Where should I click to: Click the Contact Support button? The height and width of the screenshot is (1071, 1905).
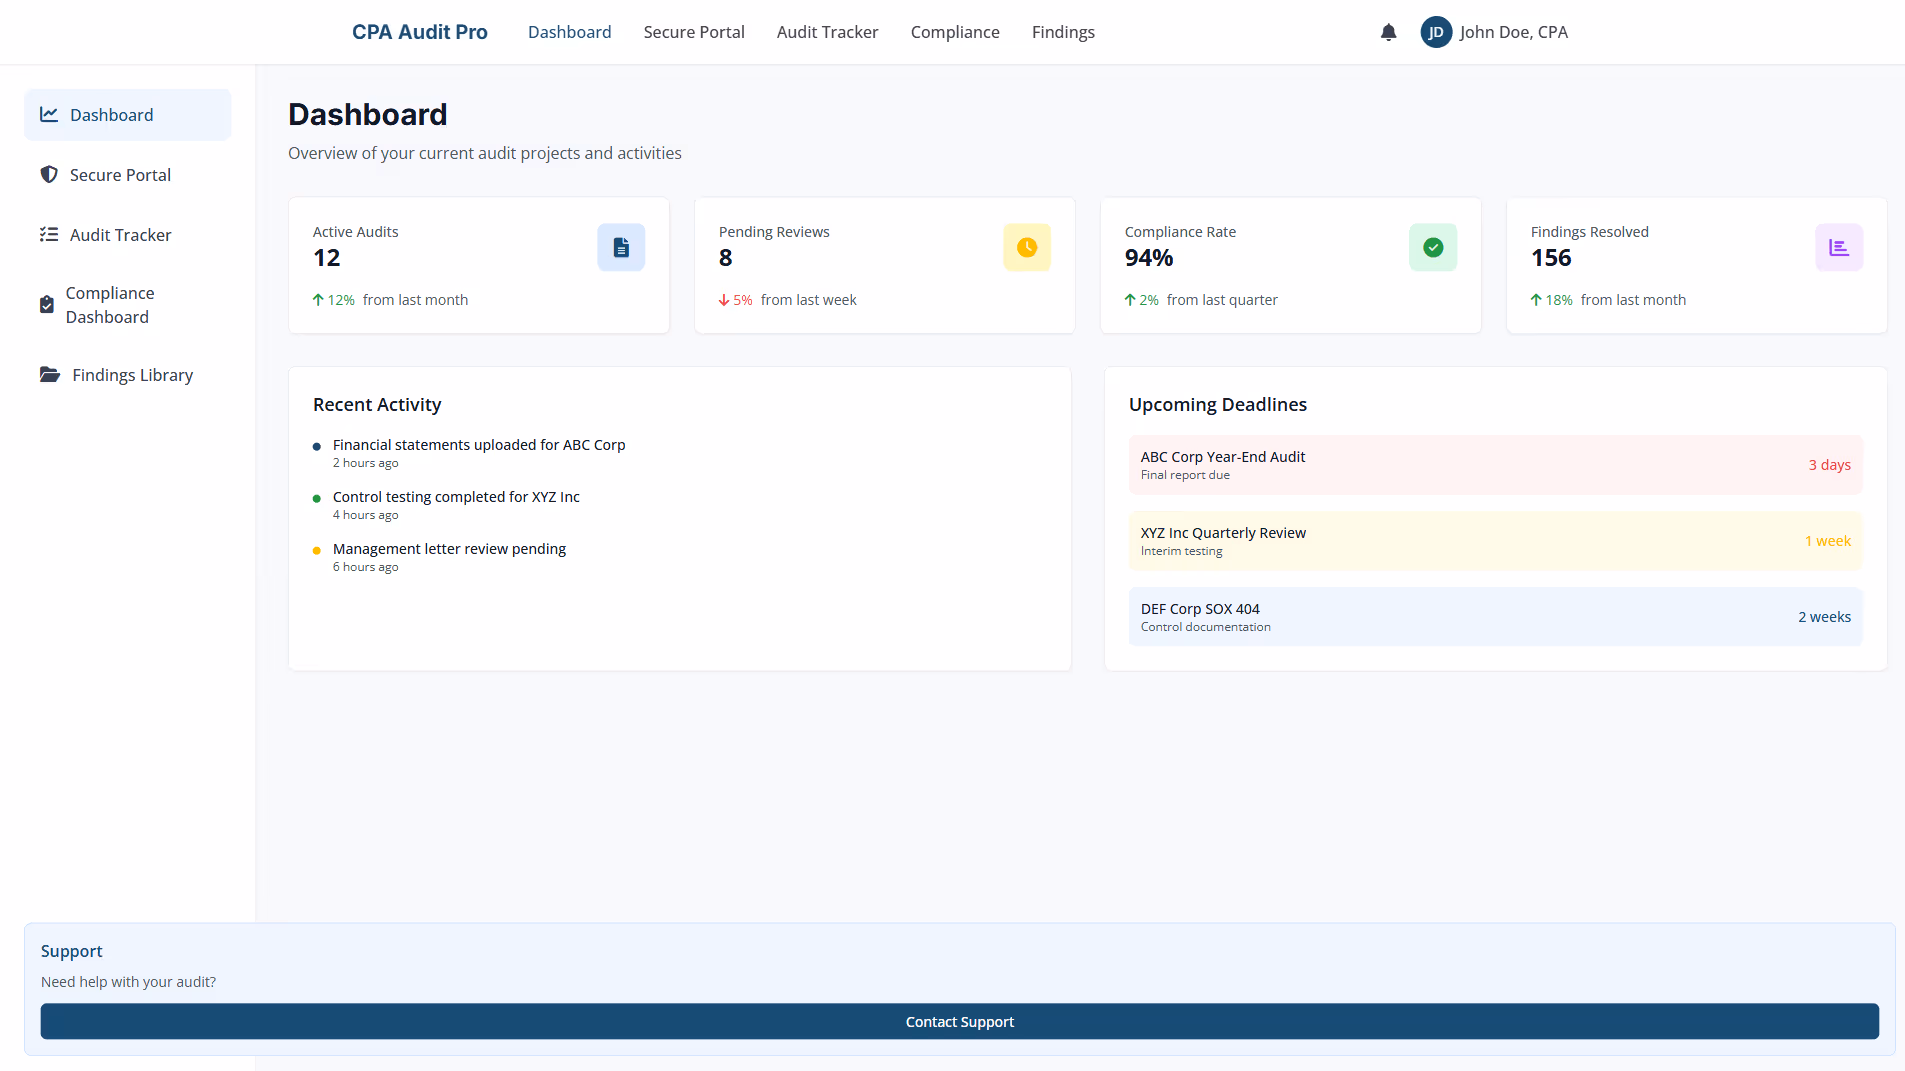coord(960,1021)
